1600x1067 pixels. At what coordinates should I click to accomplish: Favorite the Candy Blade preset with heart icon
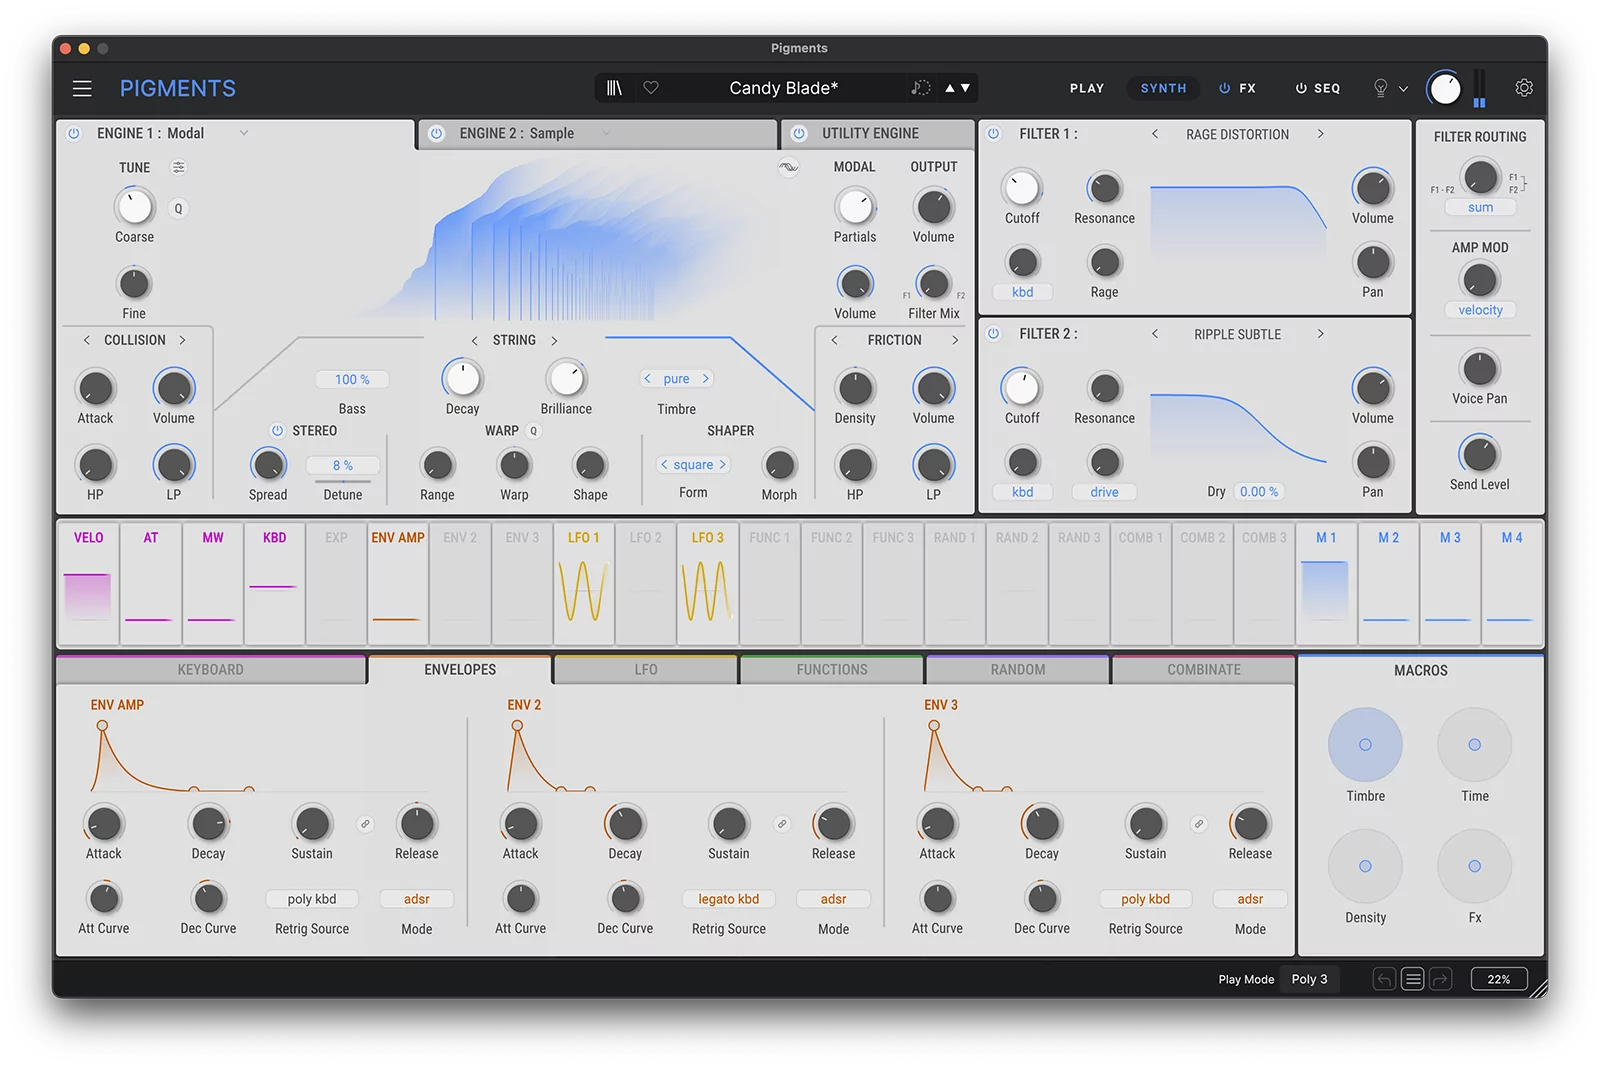(x=651, y=88)
